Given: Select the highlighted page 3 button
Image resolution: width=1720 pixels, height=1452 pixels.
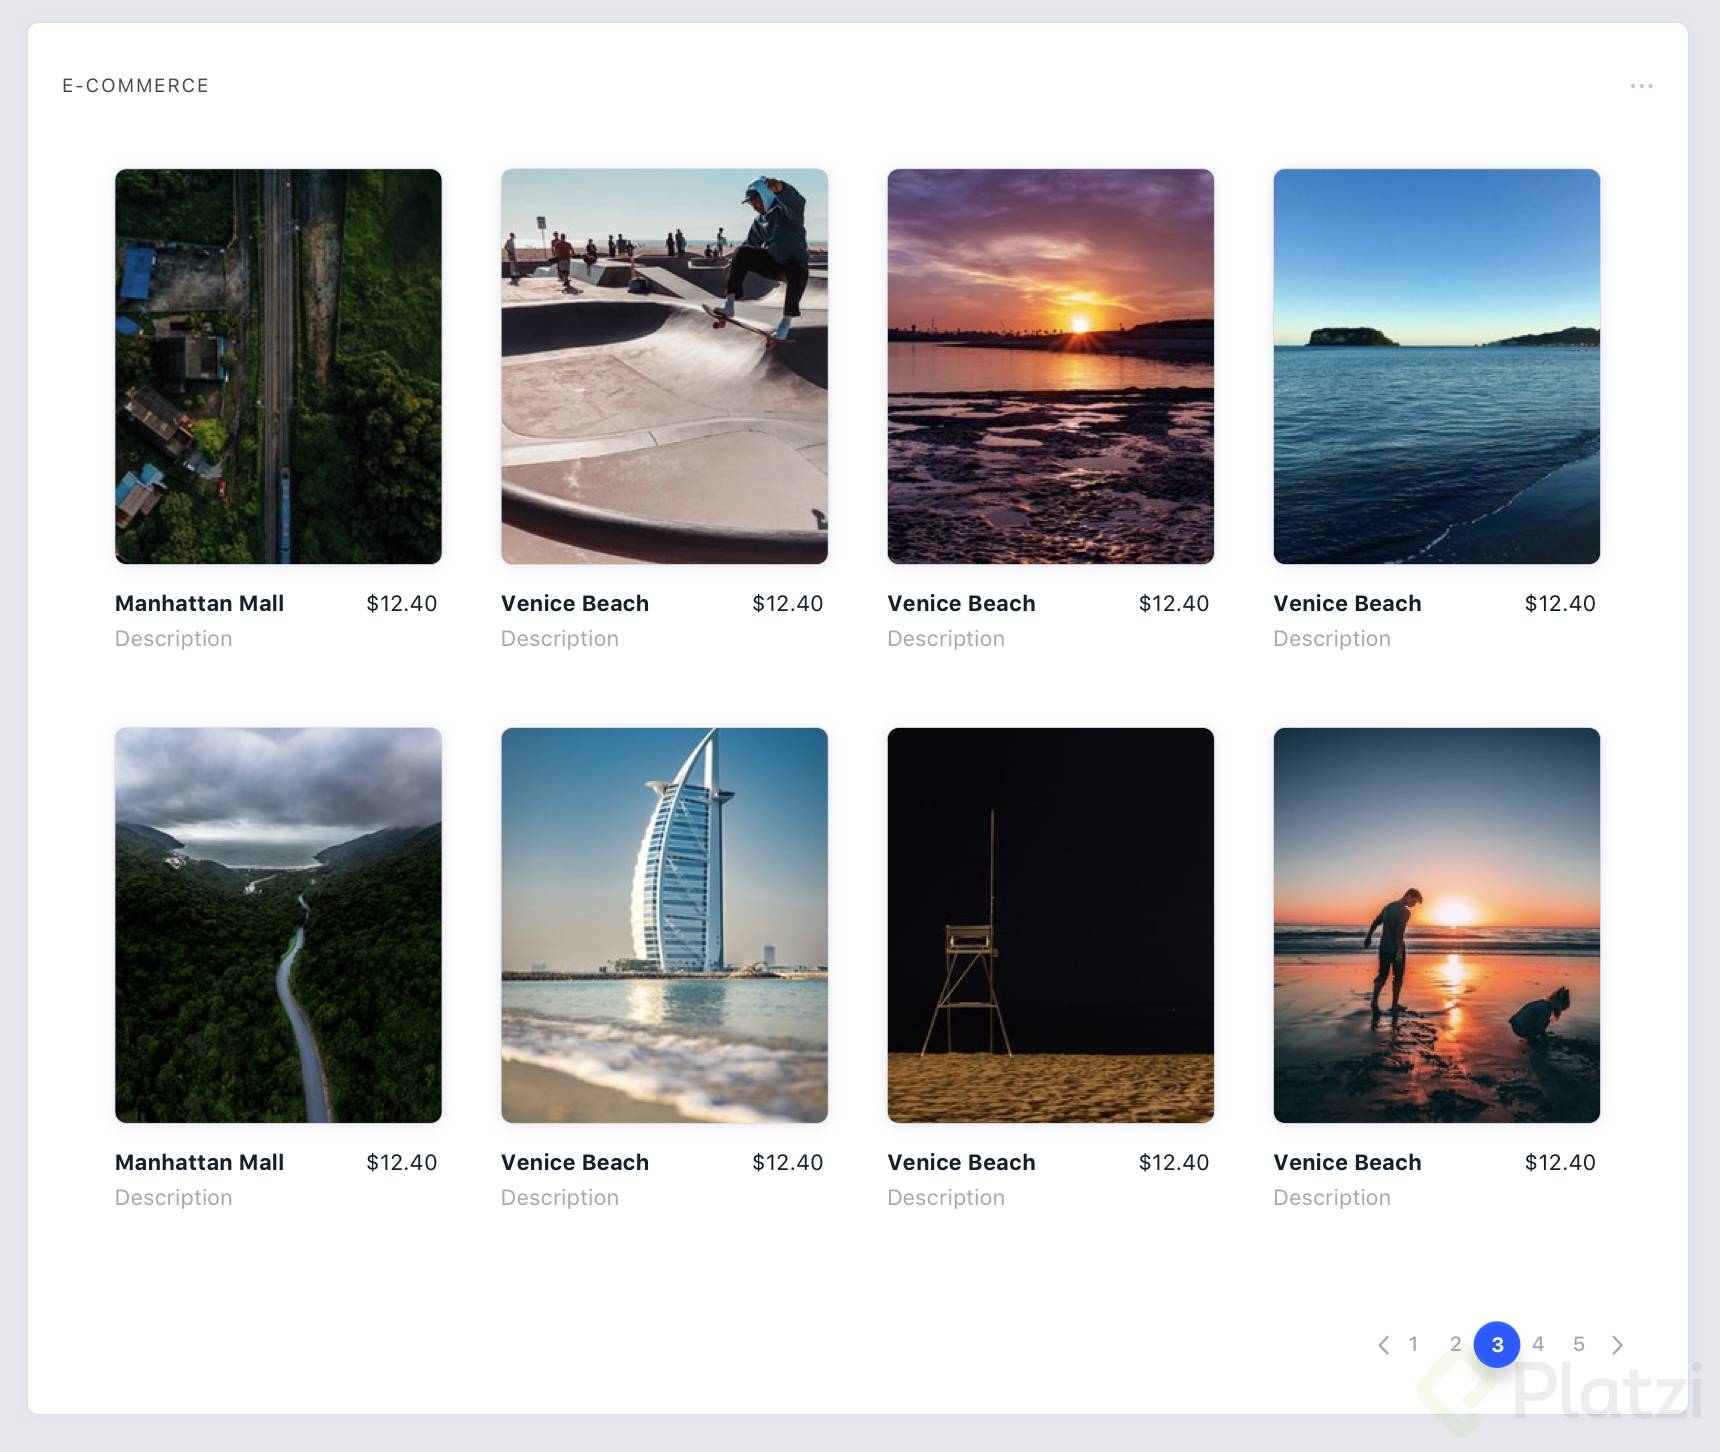Looking at the screenshot, I should tap(1497, 1344).
